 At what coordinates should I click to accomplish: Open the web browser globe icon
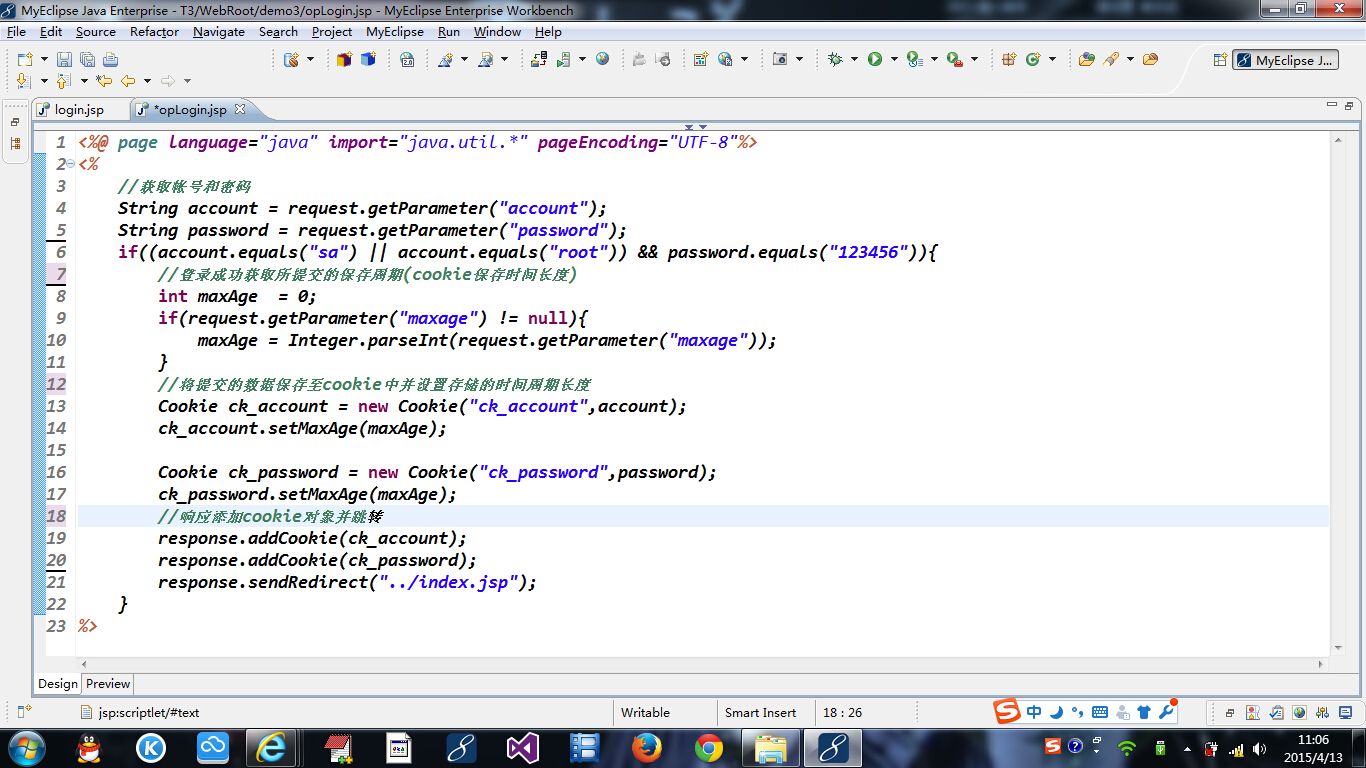pyautogui.click(x=602, y=60)
